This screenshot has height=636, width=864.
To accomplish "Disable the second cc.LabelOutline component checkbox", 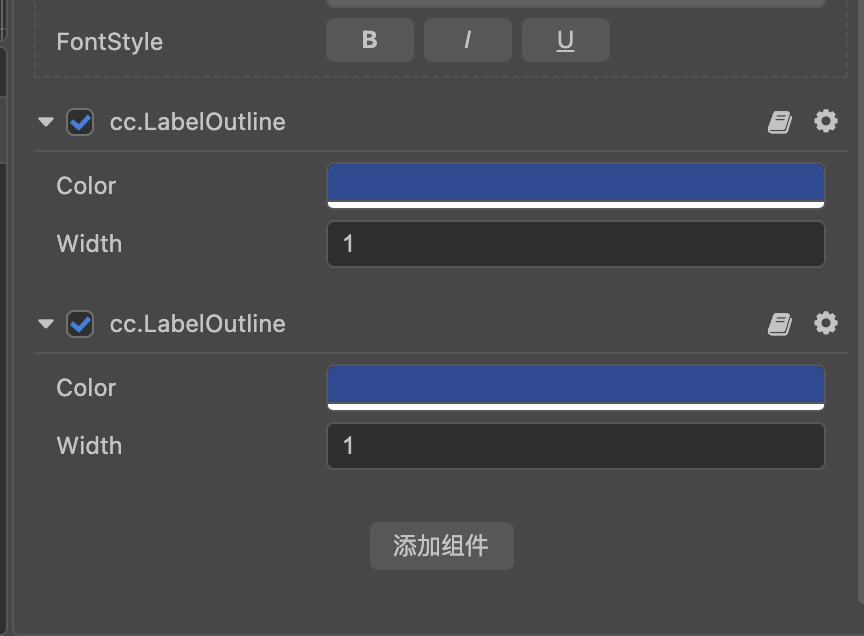I will pos(80,324).
